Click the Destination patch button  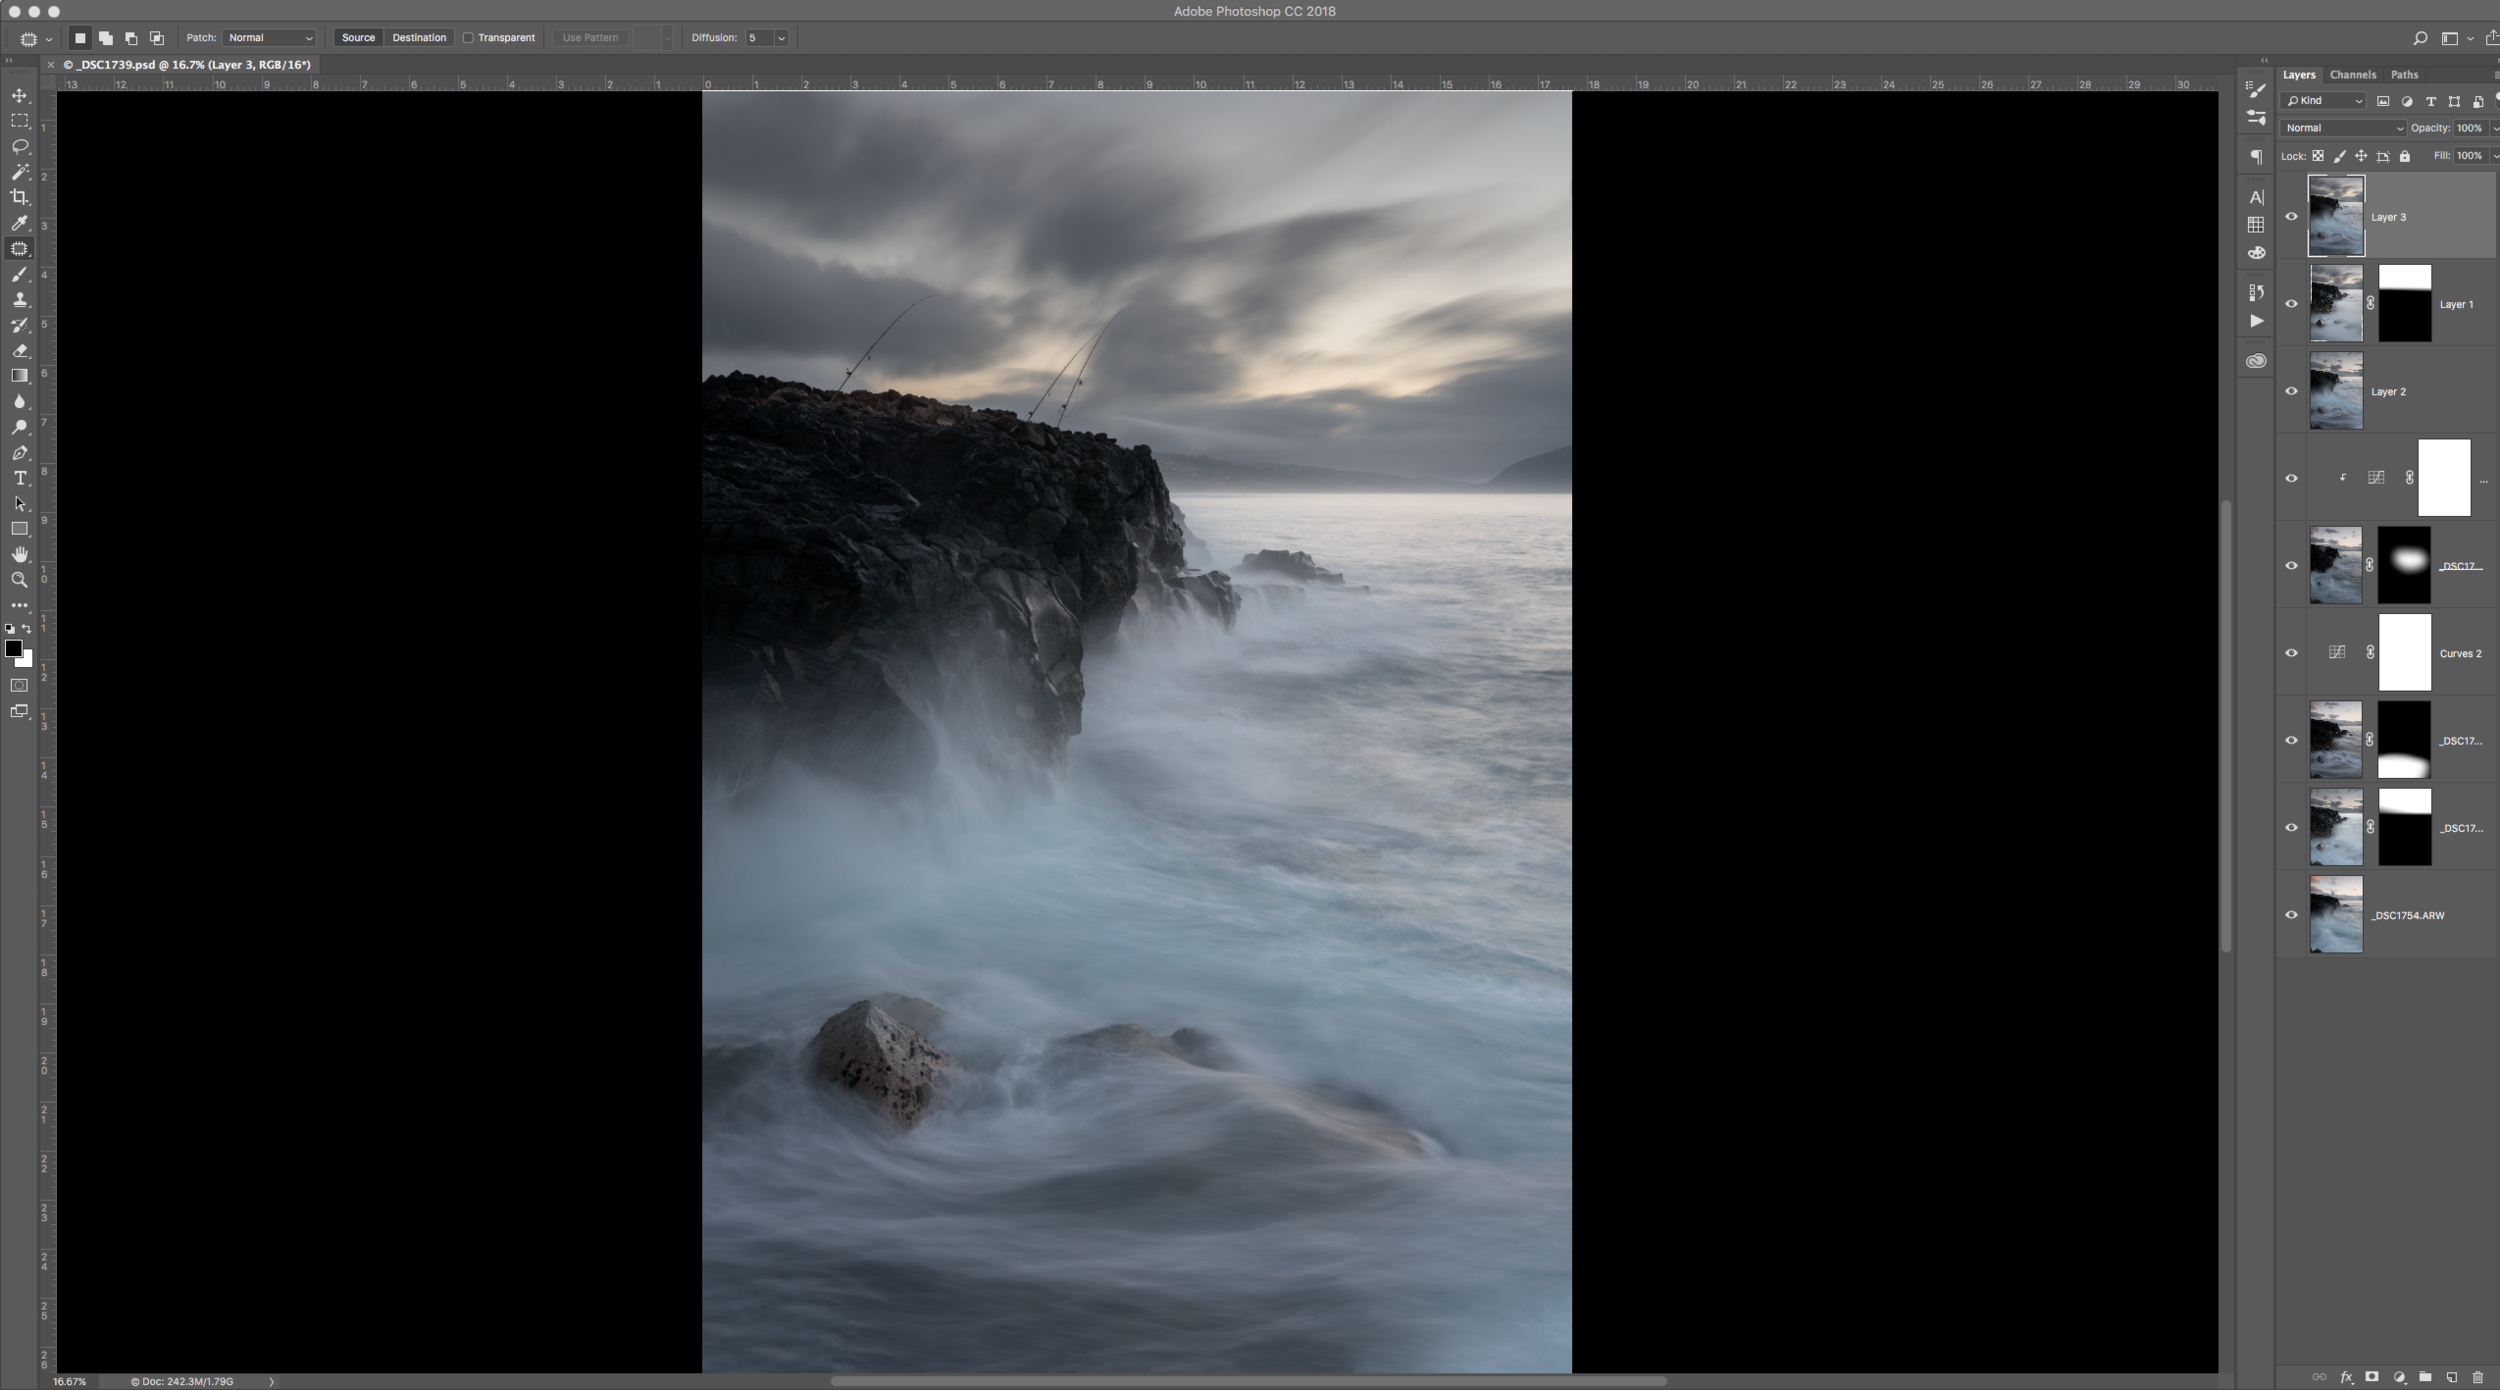(x=419, y=38)
